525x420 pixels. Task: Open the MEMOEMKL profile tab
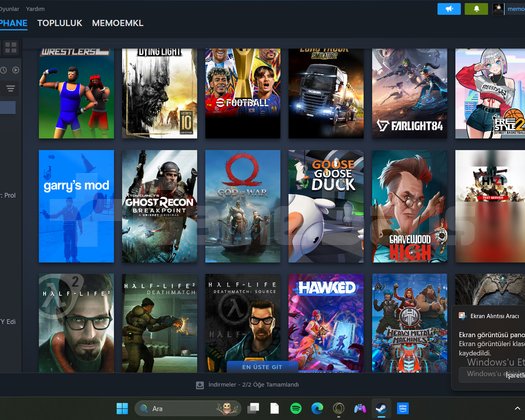(118, 23)
